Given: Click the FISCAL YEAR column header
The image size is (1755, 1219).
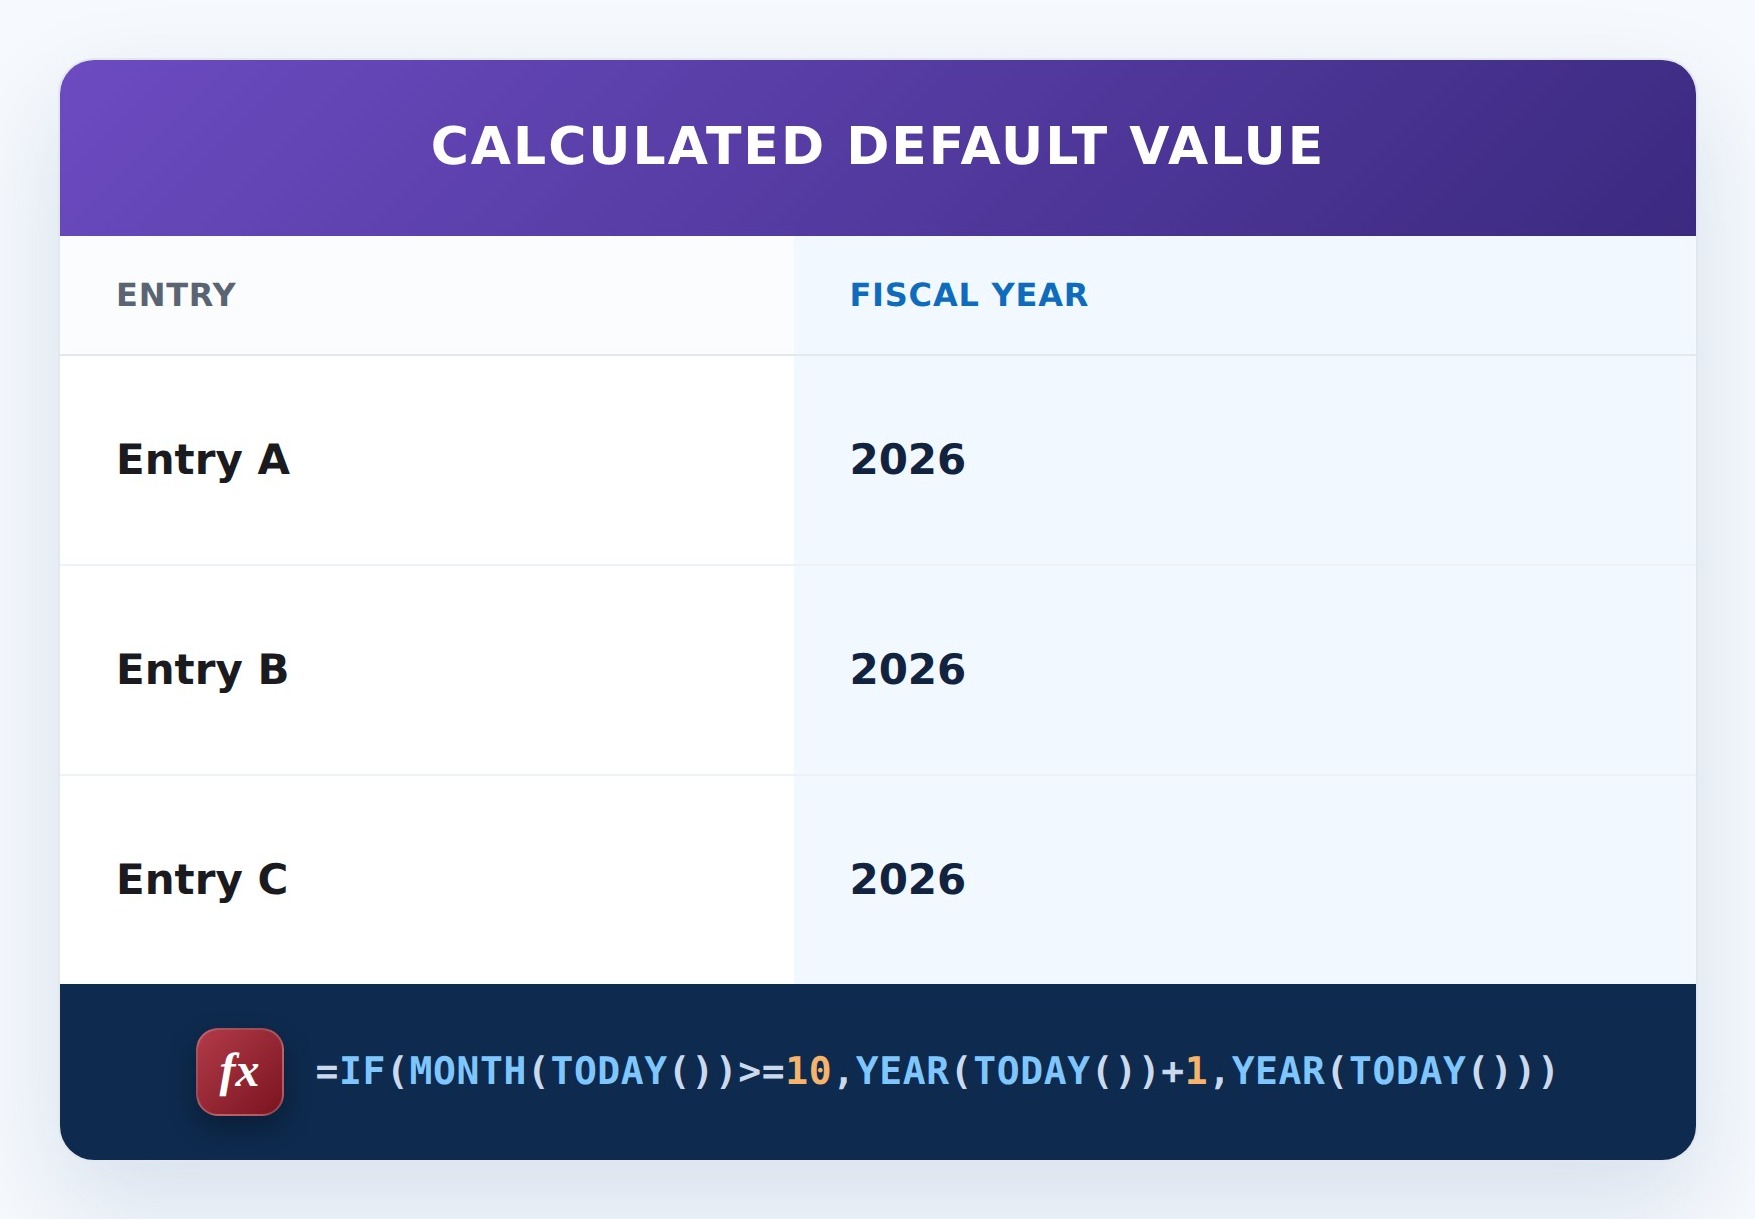Looking at the screenshot, I should (x=969, y=295).
